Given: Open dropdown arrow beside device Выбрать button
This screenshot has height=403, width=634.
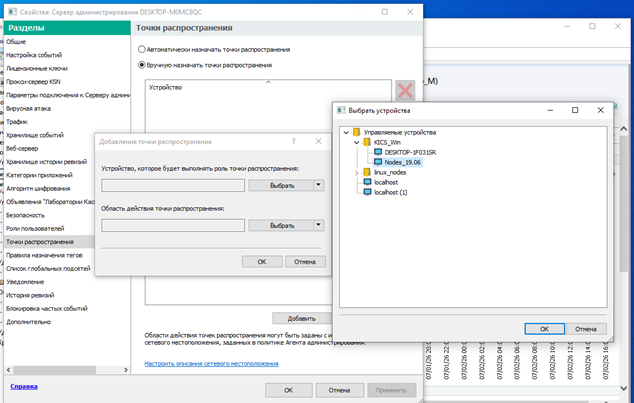Looking at the screenshot, I should [x=319, y=185].
